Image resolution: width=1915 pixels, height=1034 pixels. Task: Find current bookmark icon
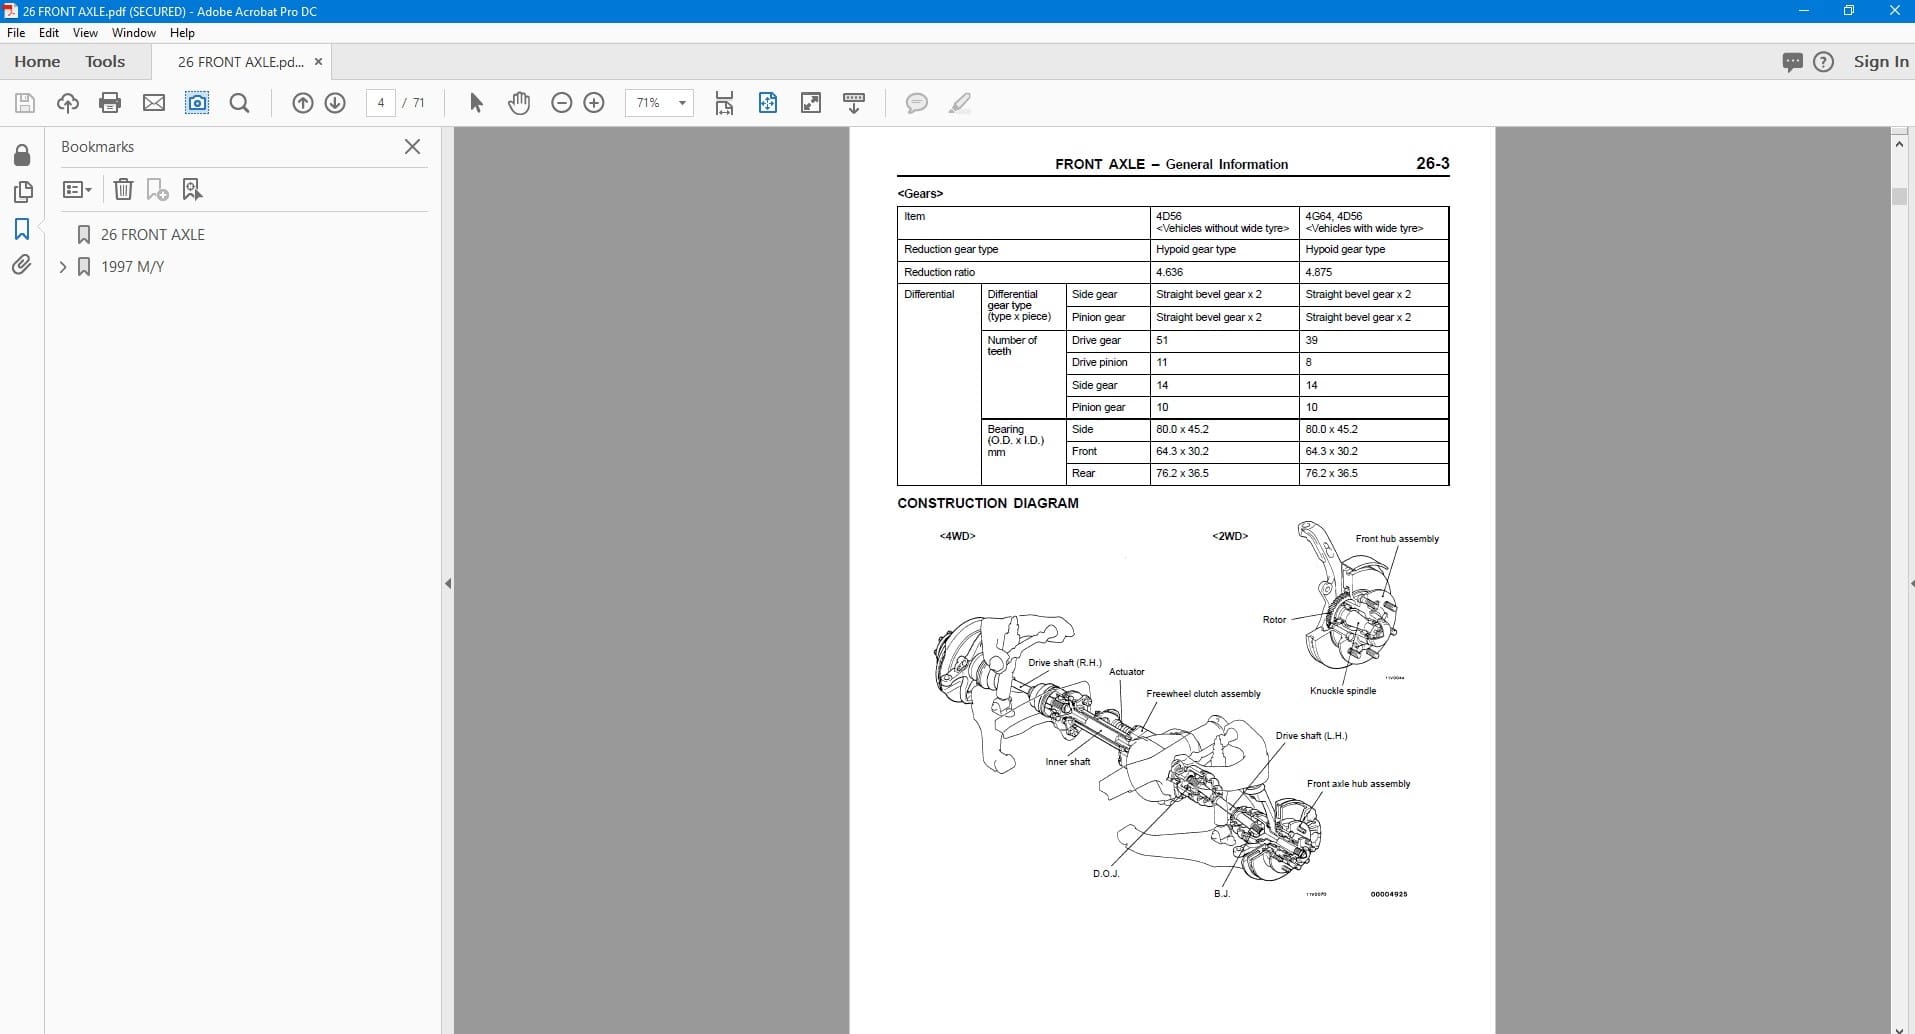click(192, 189)
